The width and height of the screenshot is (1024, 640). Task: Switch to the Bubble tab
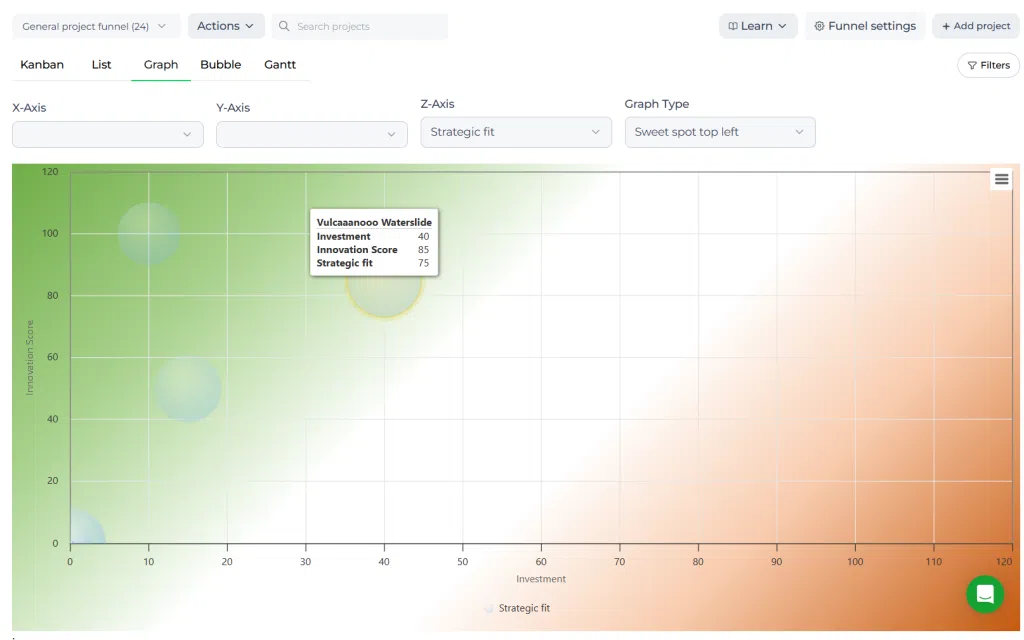click(221, 65)
